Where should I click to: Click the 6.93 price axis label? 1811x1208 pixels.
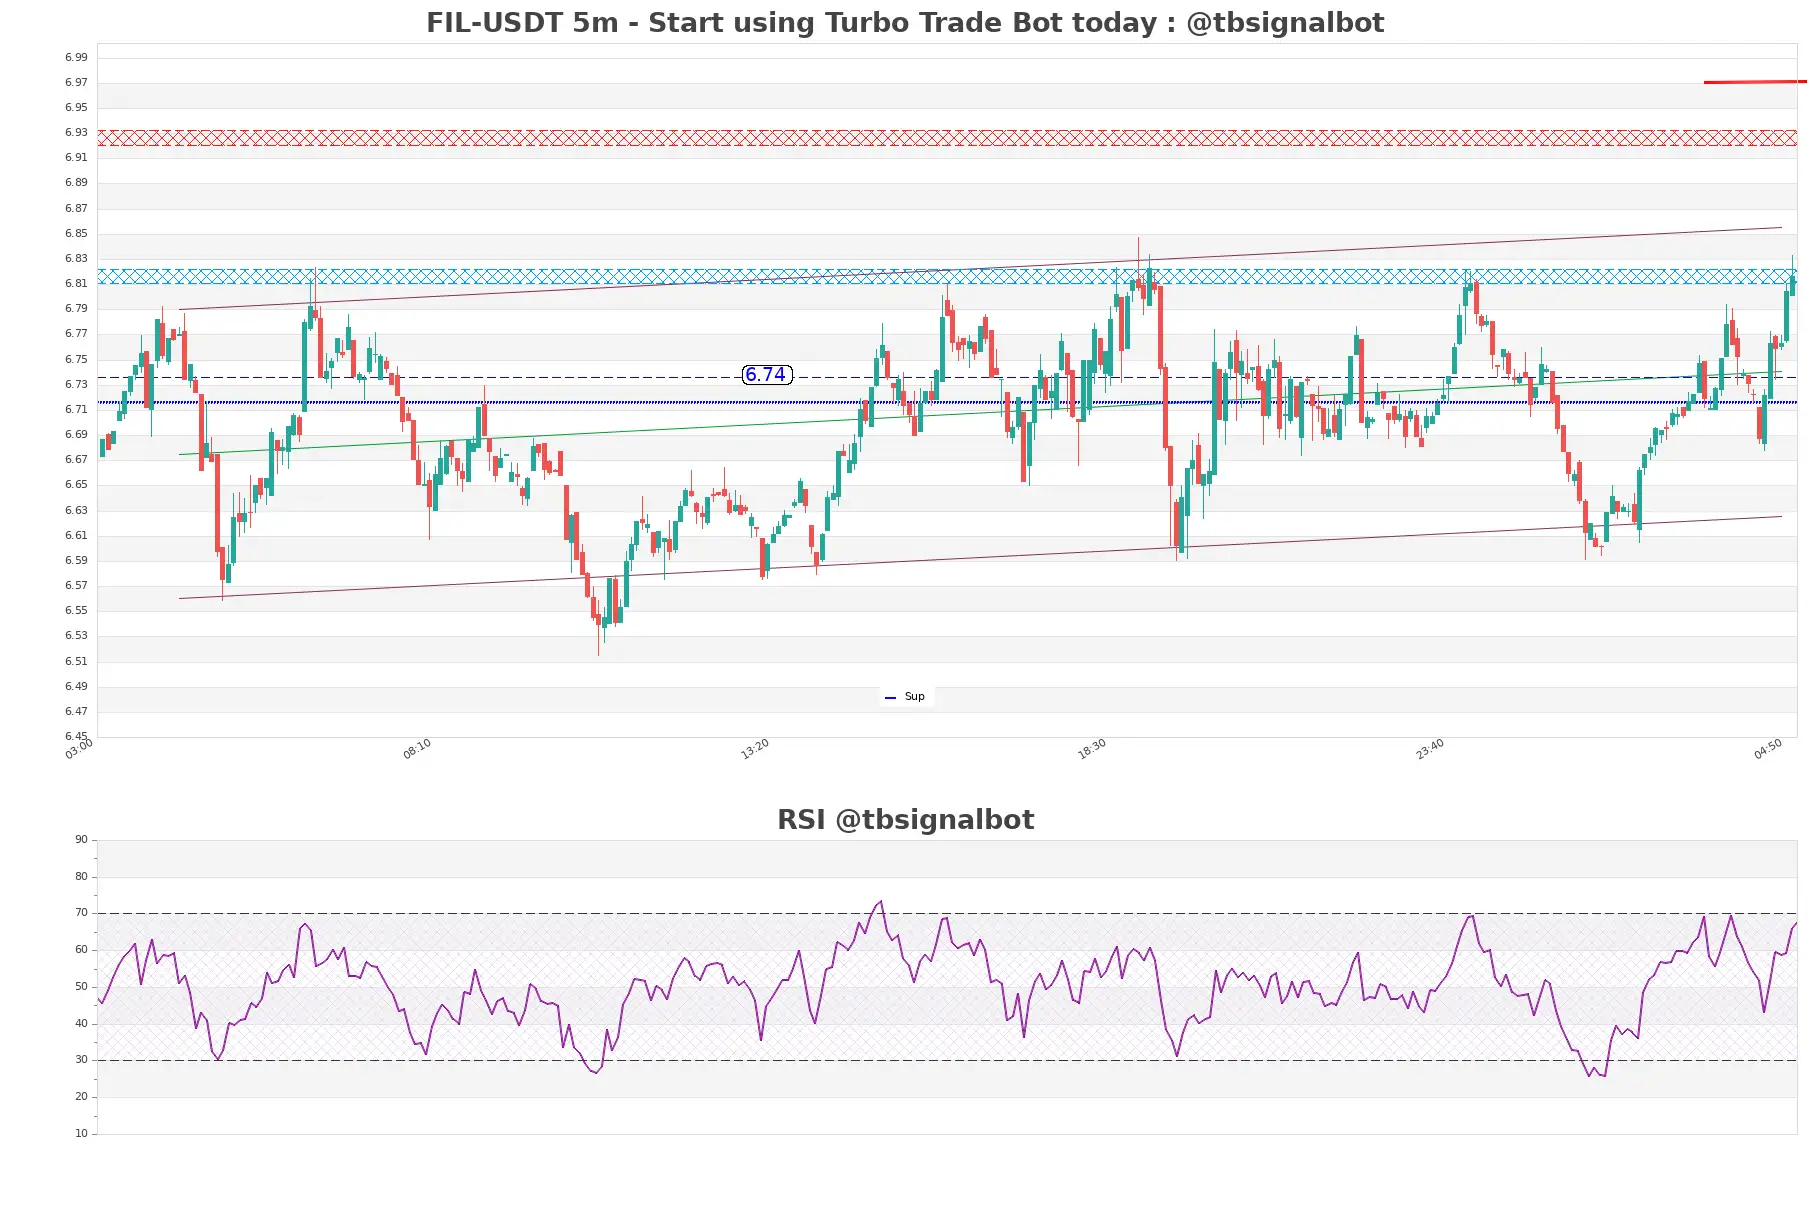pyautogui.click(x=76, y=133)
